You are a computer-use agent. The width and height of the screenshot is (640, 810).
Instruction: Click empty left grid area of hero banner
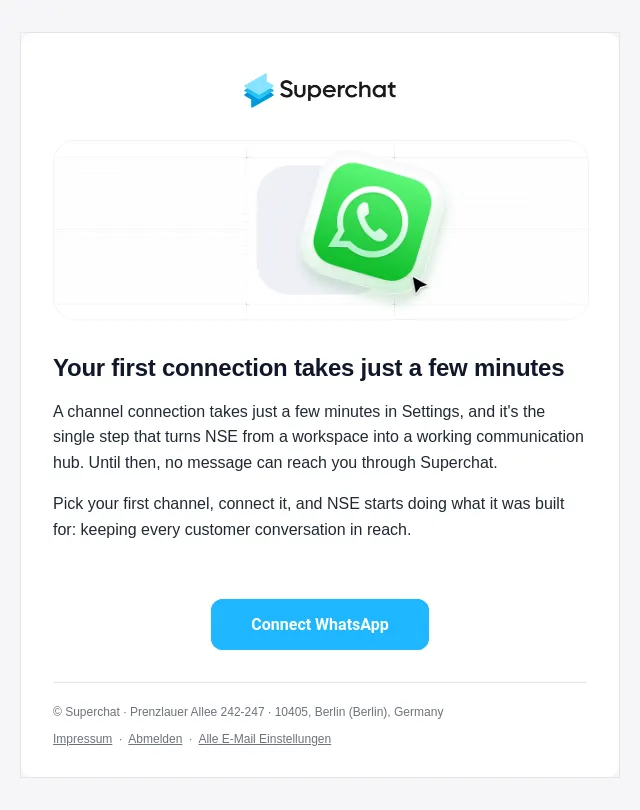click(x=150, y=230)
